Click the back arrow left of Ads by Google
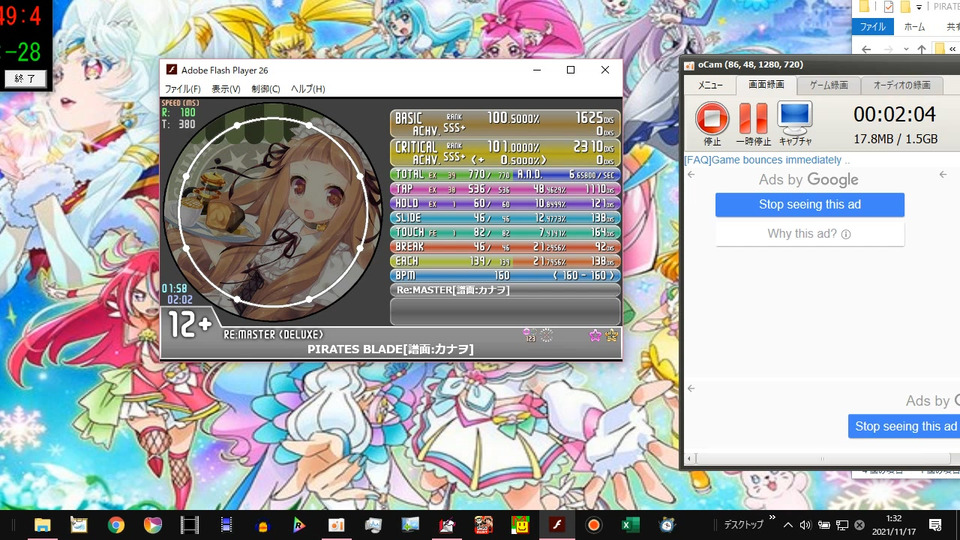Image resolution: width=960 pixels, height=540 pixels. [x=691, y=175]
